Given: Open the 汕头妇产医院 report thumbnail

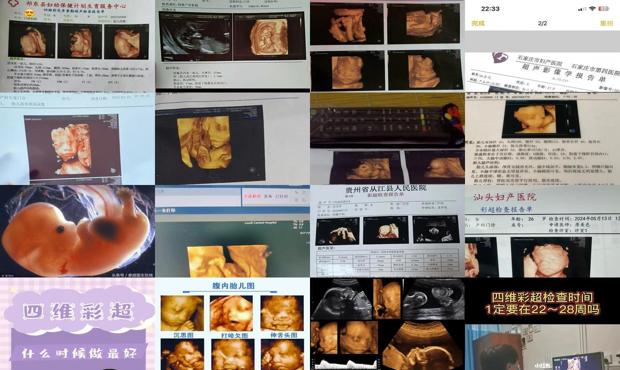Looking at the screenshot, I should [x=542, y=231].
